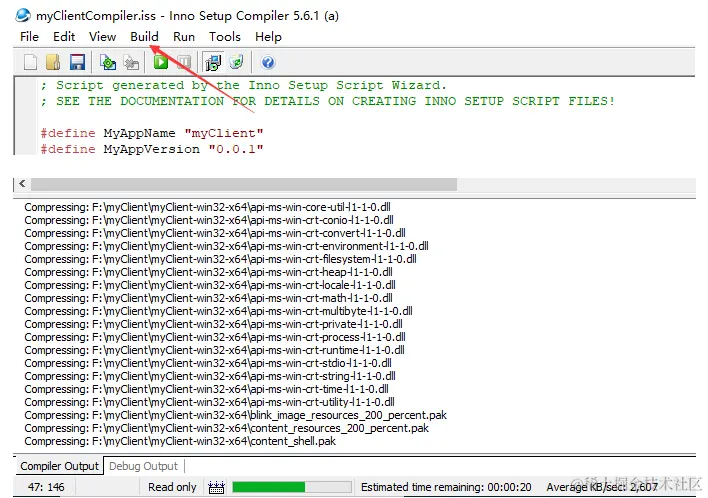The image size is (708, 498).
Task: Select the api-ms-win-crt-private output line
Action: tap(214, 324)
